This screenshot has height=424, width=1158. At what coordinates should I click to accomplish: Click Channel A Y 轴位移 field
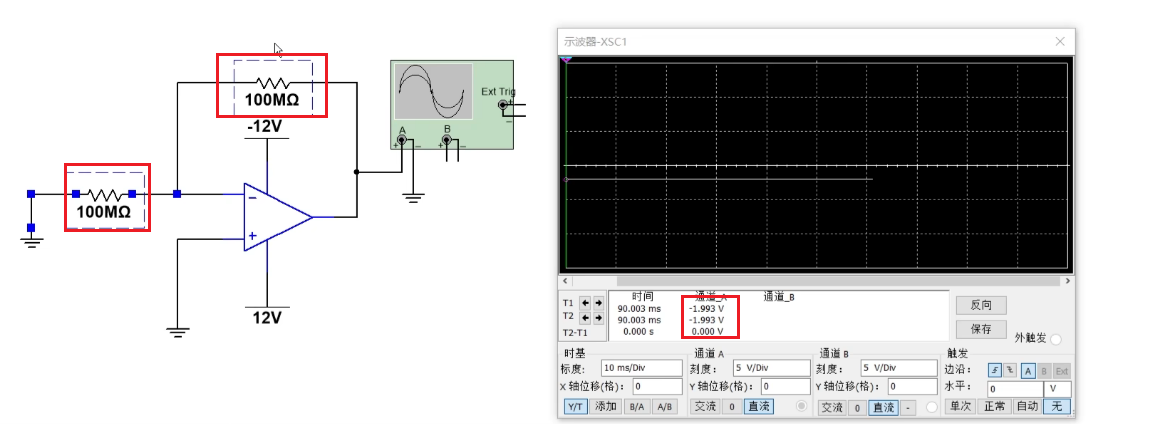click(786, 386)
